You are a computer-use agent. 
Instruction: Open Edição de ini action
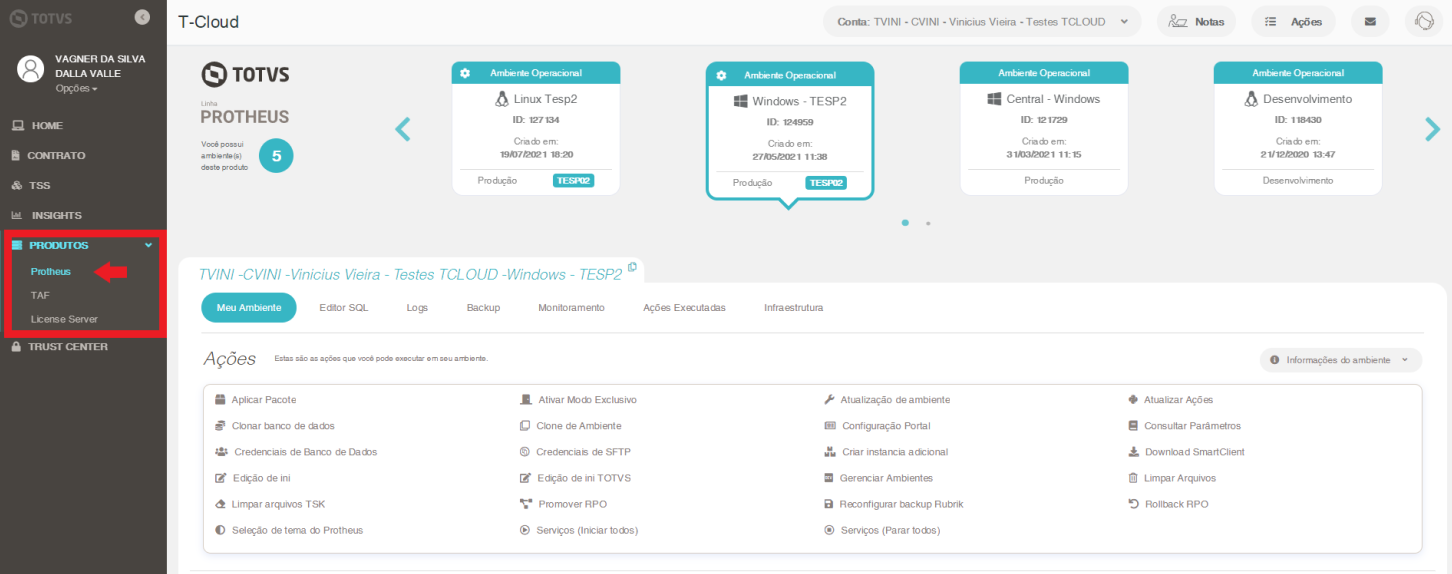pos(253,478)
